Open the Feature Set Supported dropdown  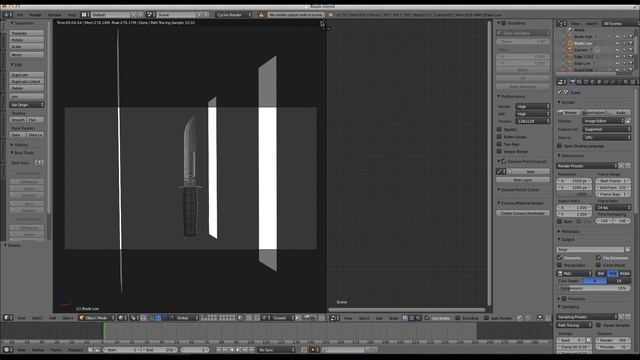point(607,129)
